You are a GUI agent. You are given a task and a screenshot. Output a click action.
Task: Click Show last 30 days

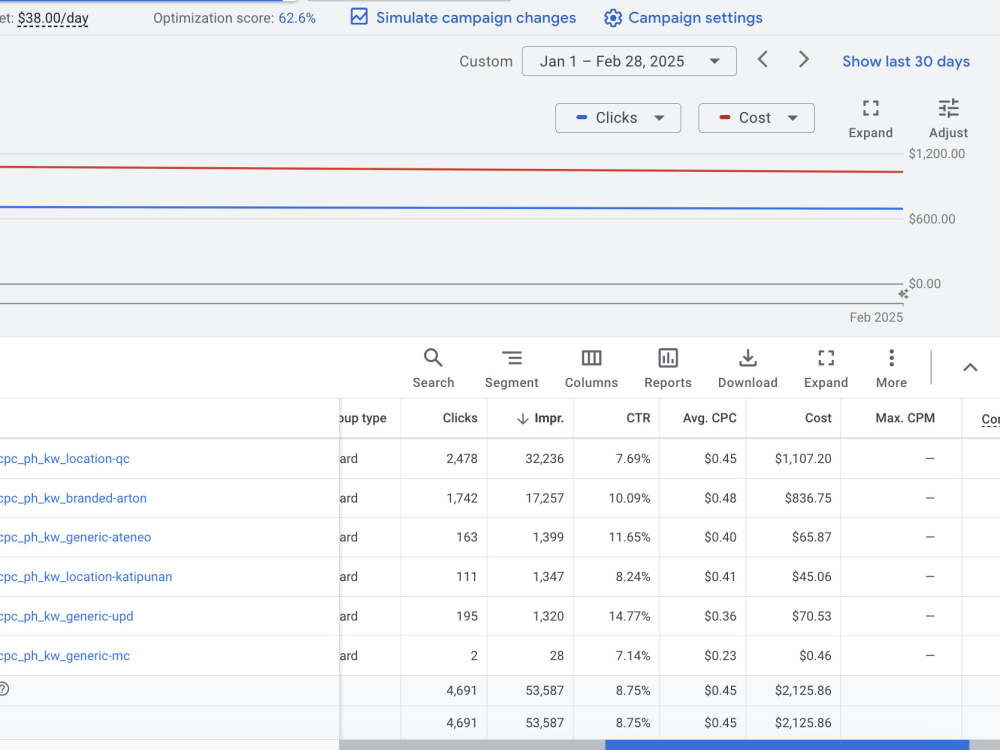(x=906, y=61)
